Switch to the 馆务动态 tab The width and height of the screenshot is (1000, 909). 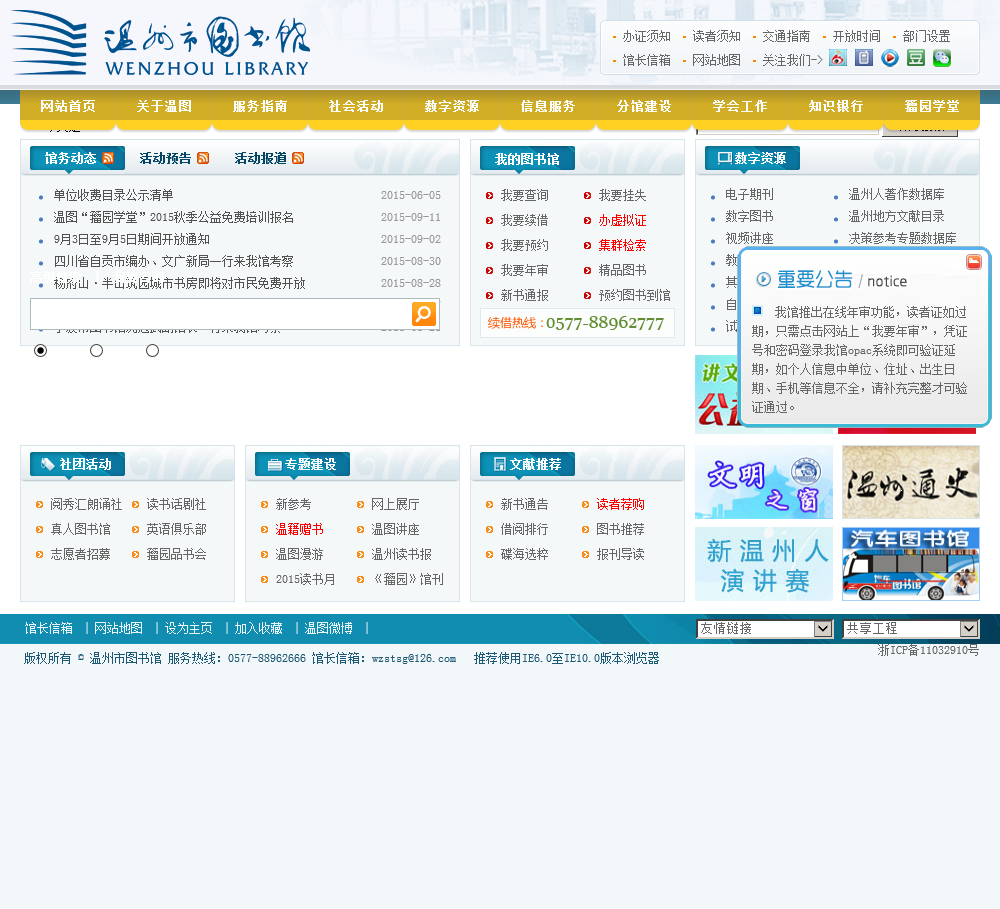click(70, 158)
